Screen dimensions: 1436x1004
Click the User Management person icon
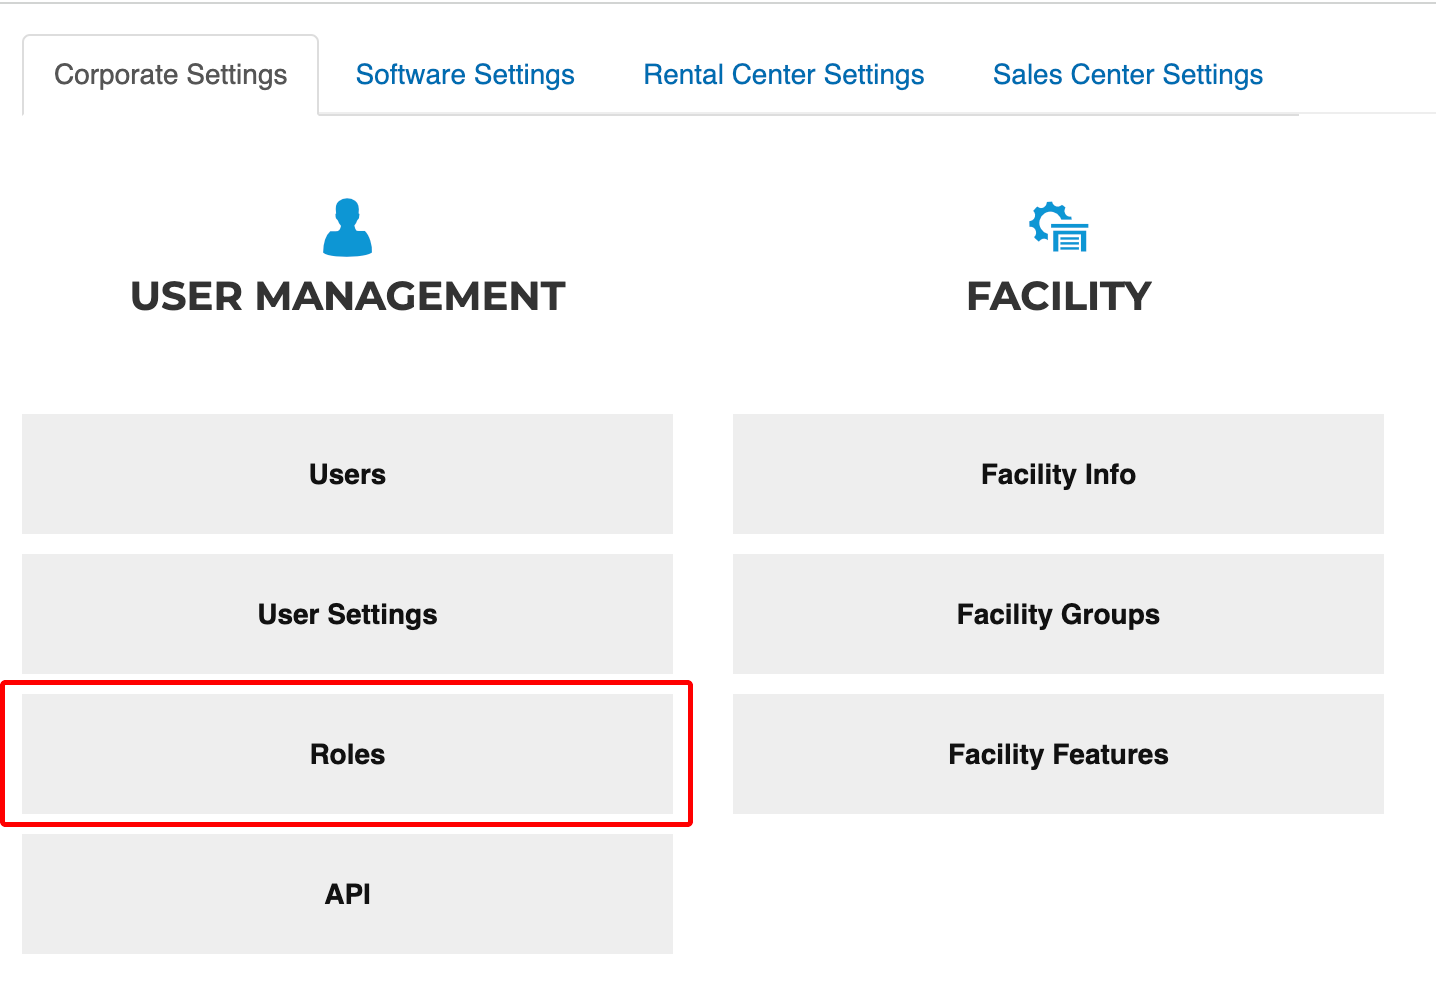347,228
